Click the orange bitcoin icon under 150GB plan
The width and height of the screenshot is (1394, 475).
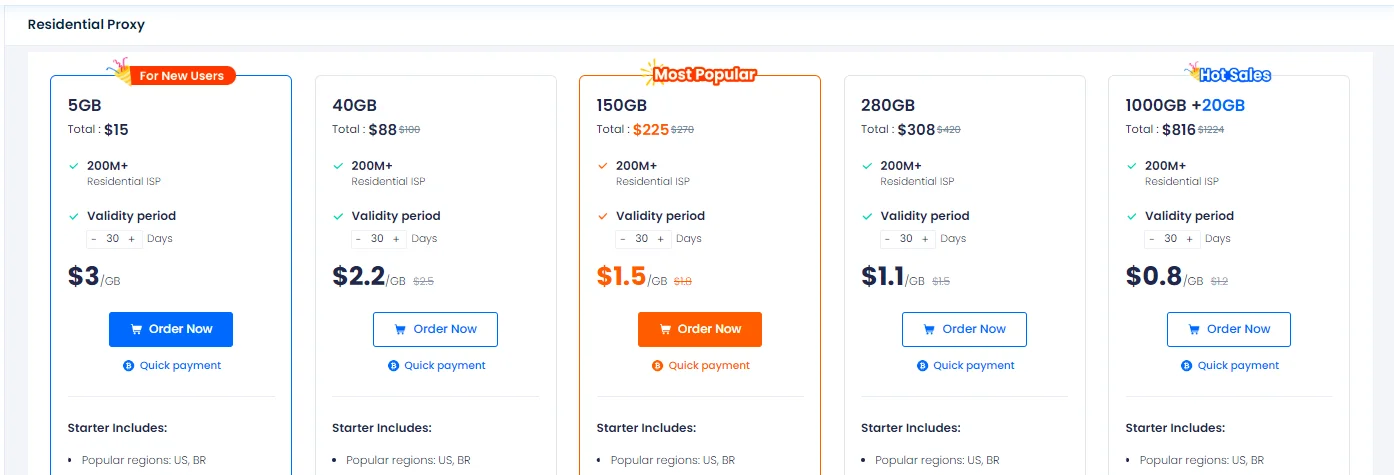(657, 366)
